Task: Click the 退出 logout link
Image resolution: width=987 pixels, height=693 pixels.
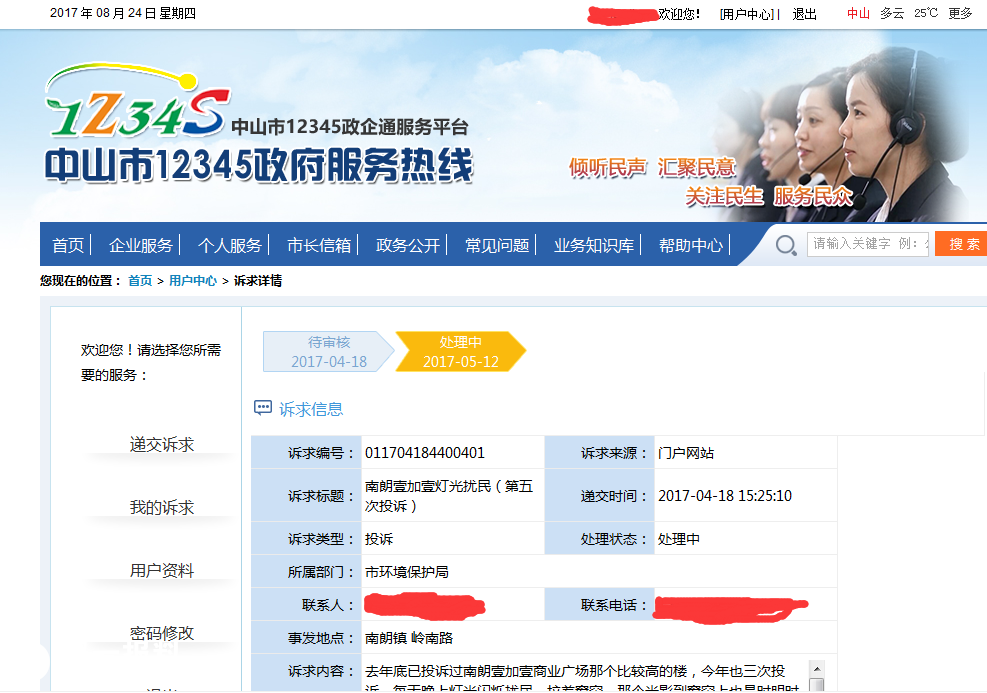Action: coord(805,14)
